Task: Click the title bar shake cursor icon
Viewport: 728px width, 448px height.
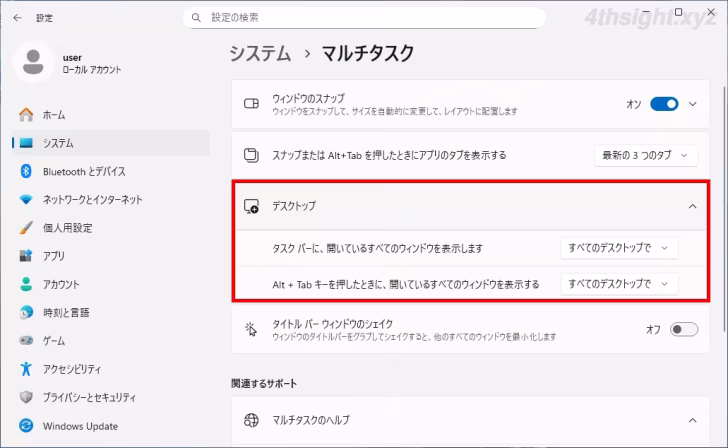Action: coord(251,329)
